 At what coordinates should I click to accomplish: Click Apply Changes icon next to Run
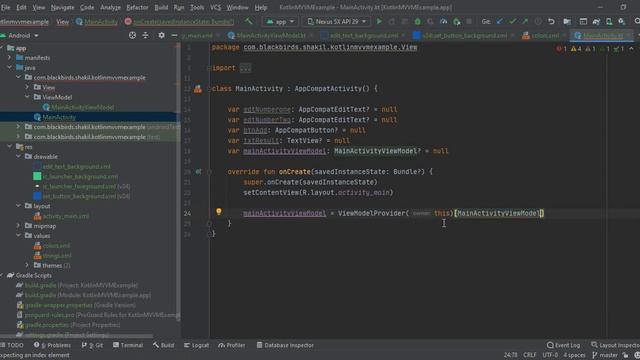pos(392,21)
